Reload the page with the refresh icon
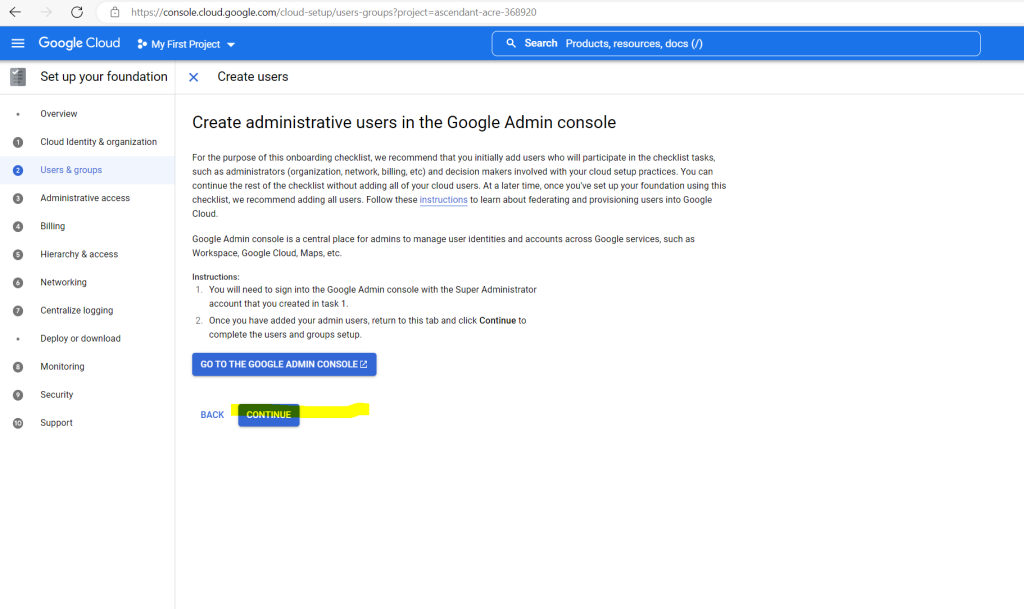 (x=76, y=12)
